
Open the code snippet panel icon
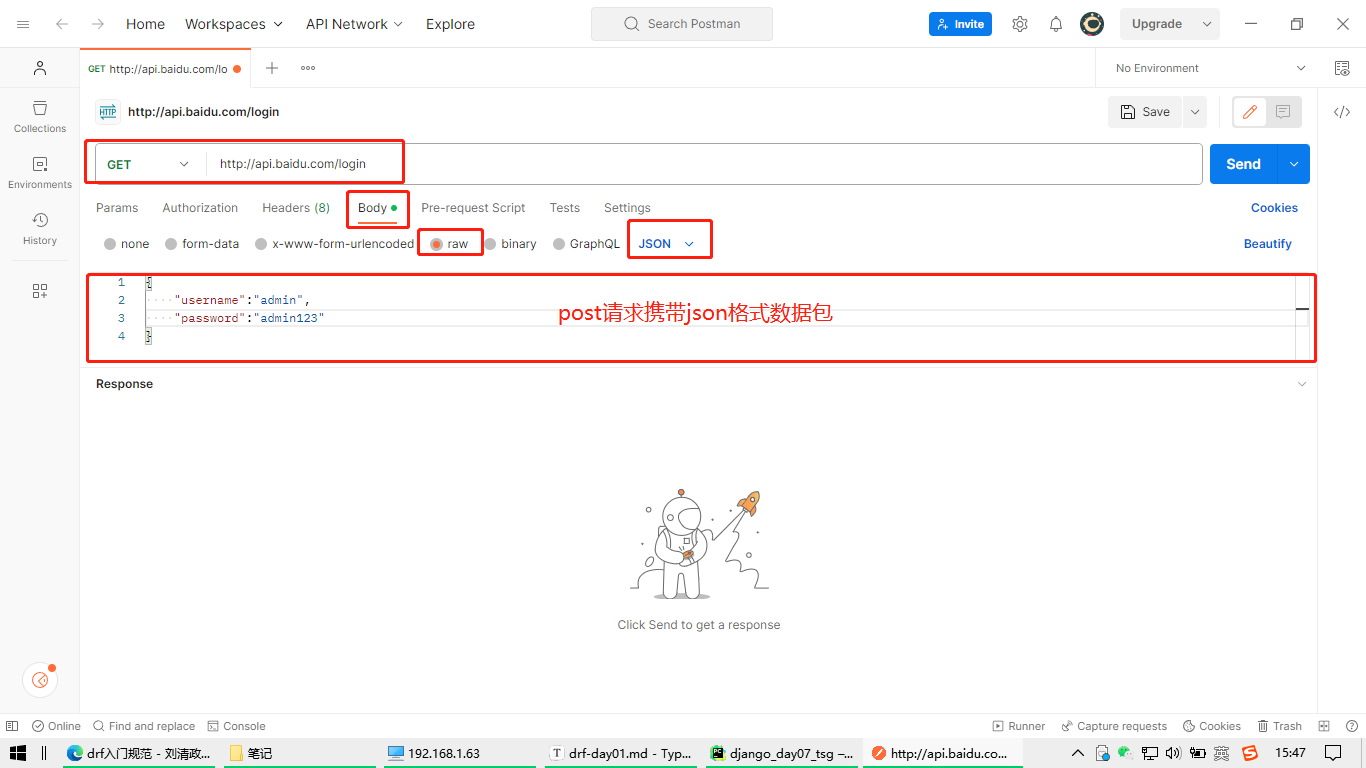click(1342, 112)
